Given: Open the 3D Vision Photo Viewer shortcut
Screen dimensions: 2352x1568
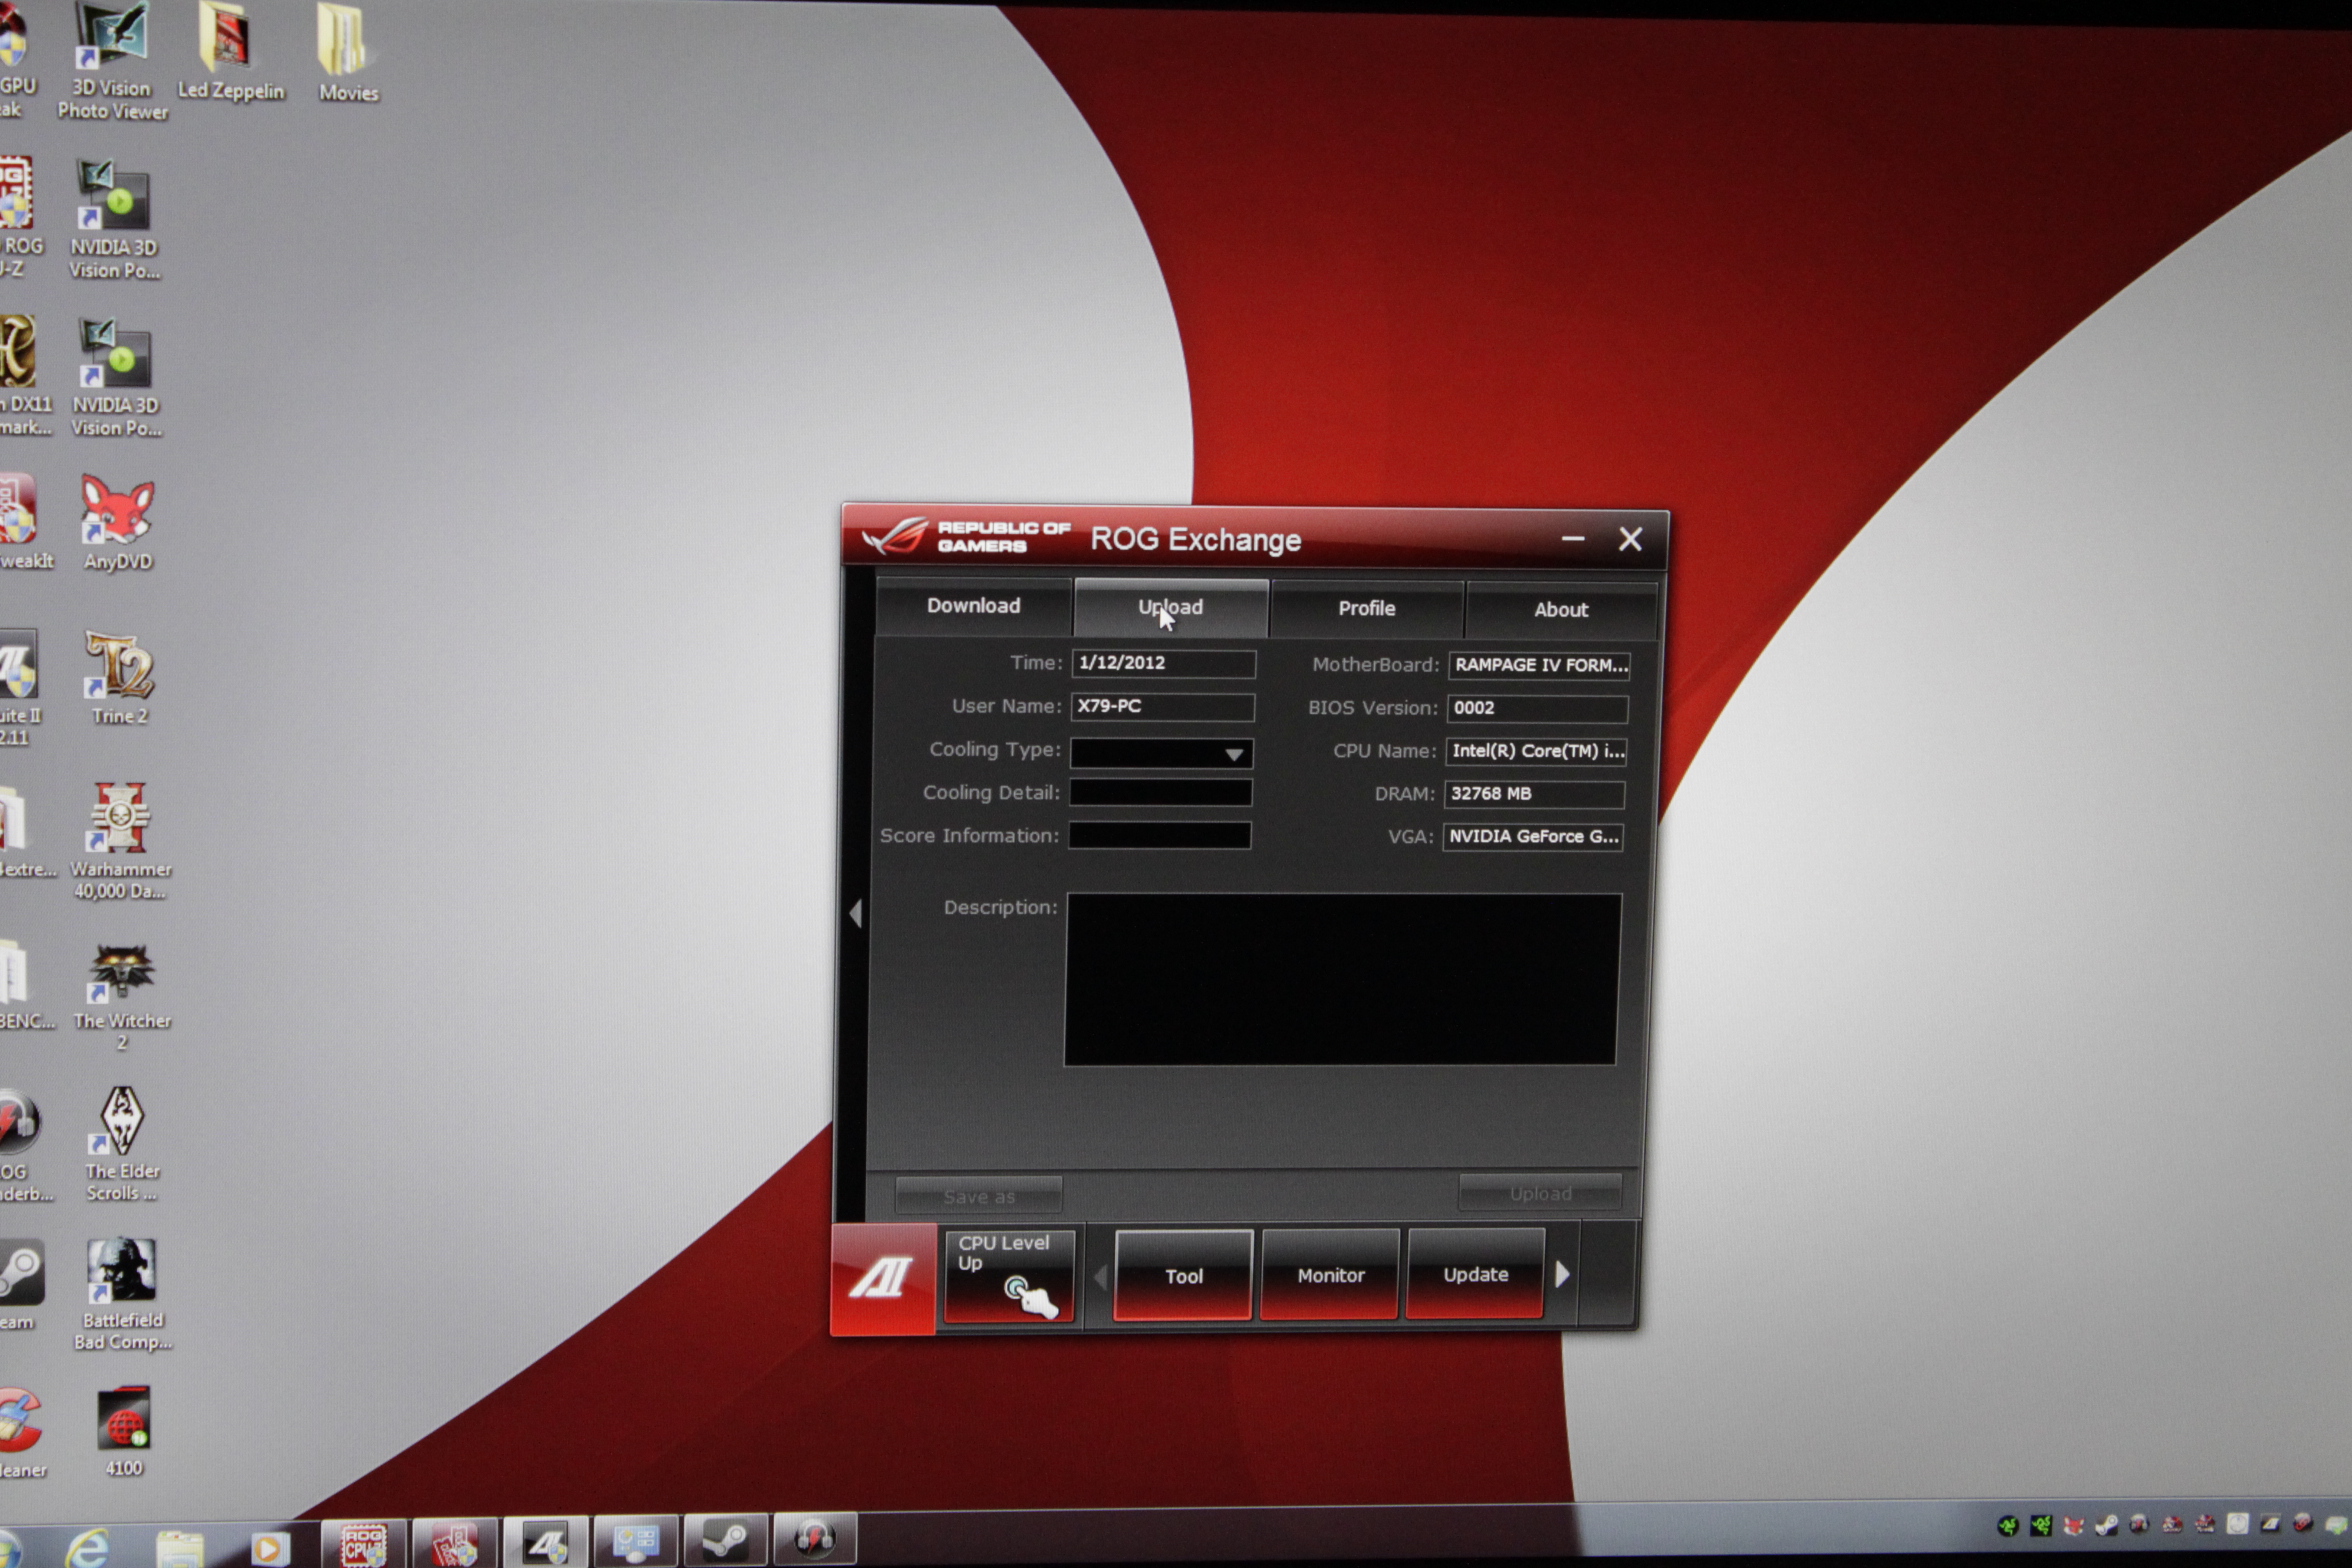Looking at the screenshot, I should tap(112, 61).
